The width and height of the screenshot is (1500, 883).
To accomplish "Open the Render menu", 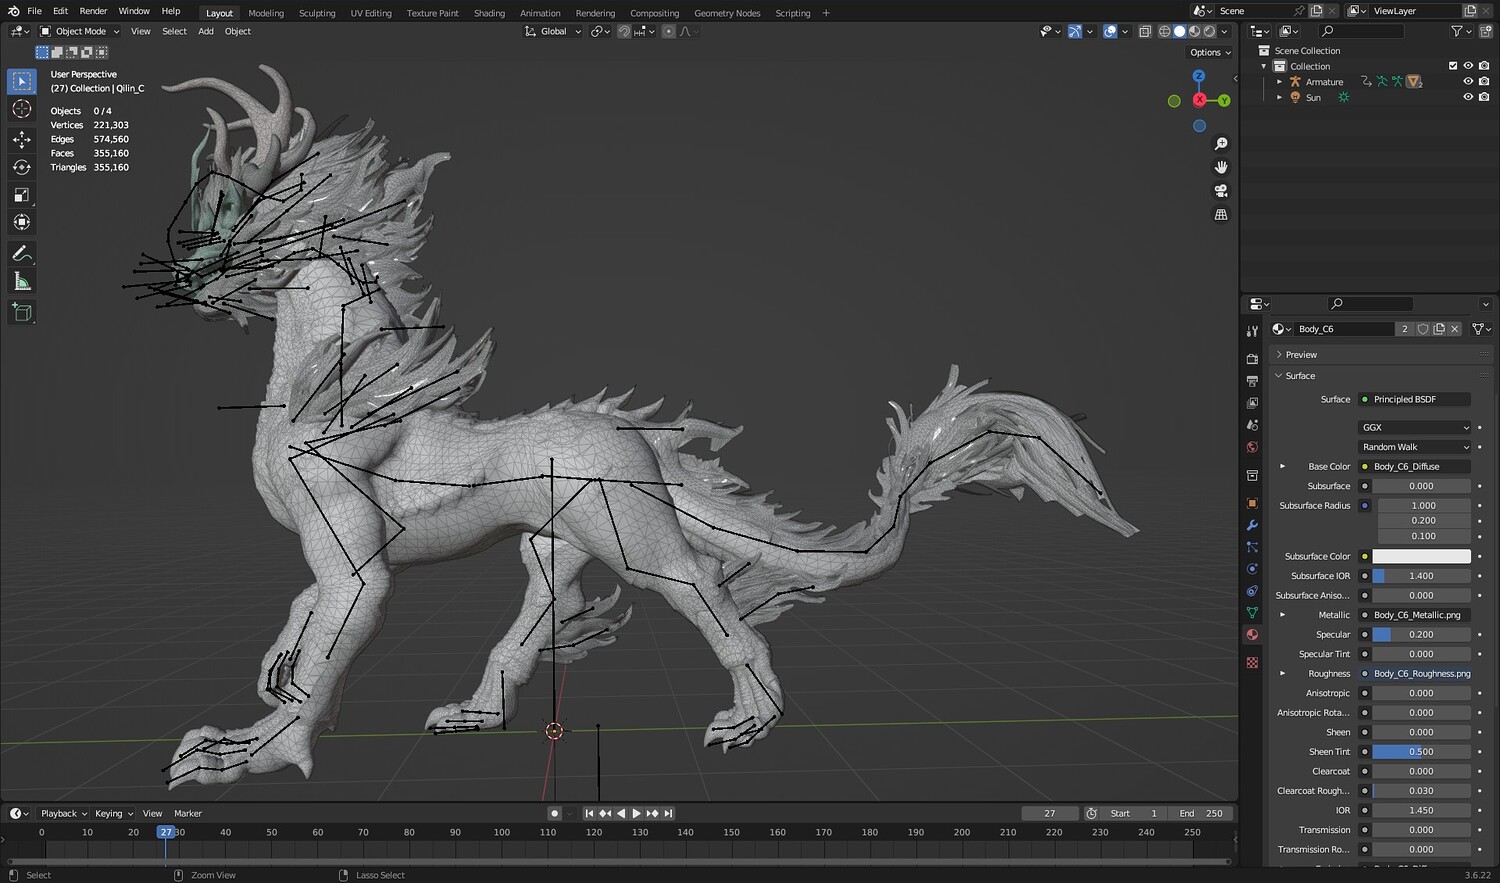I will coord(93,11).
